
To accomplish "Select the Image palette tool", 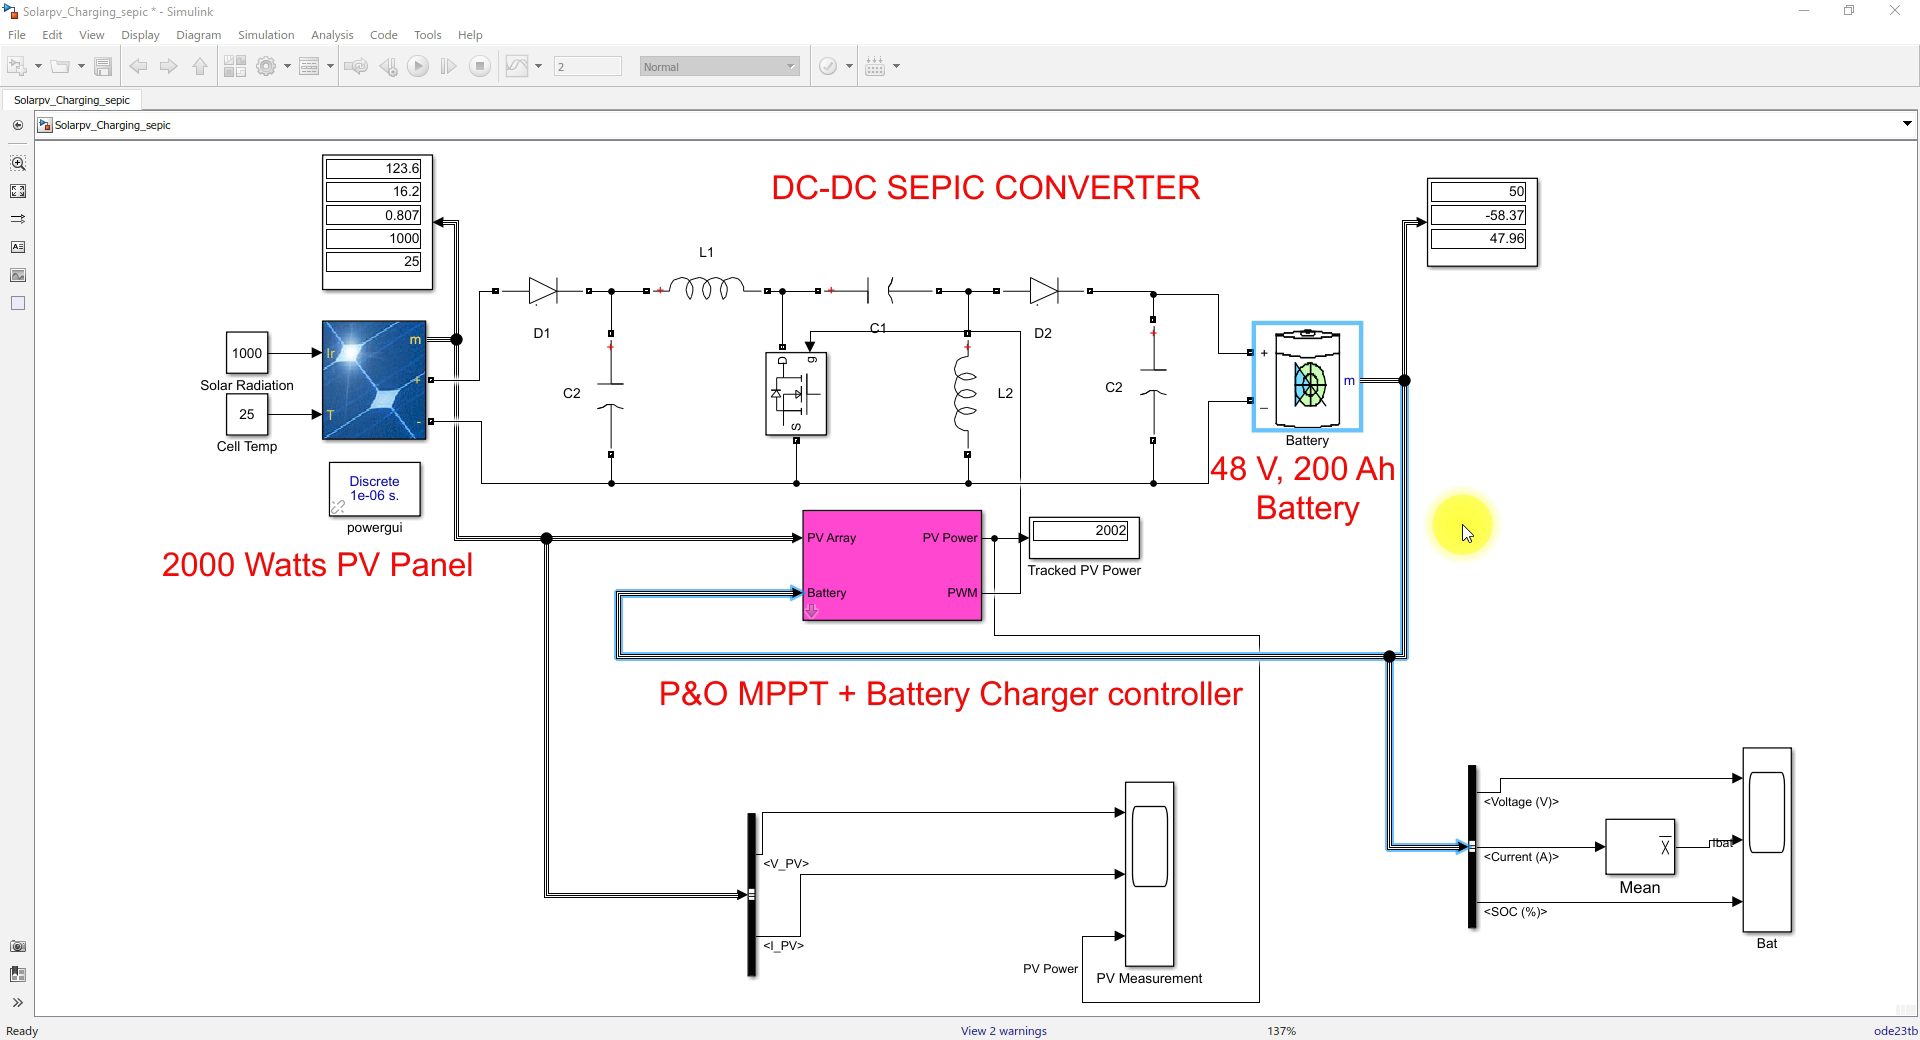I will [x=17, y=275].
